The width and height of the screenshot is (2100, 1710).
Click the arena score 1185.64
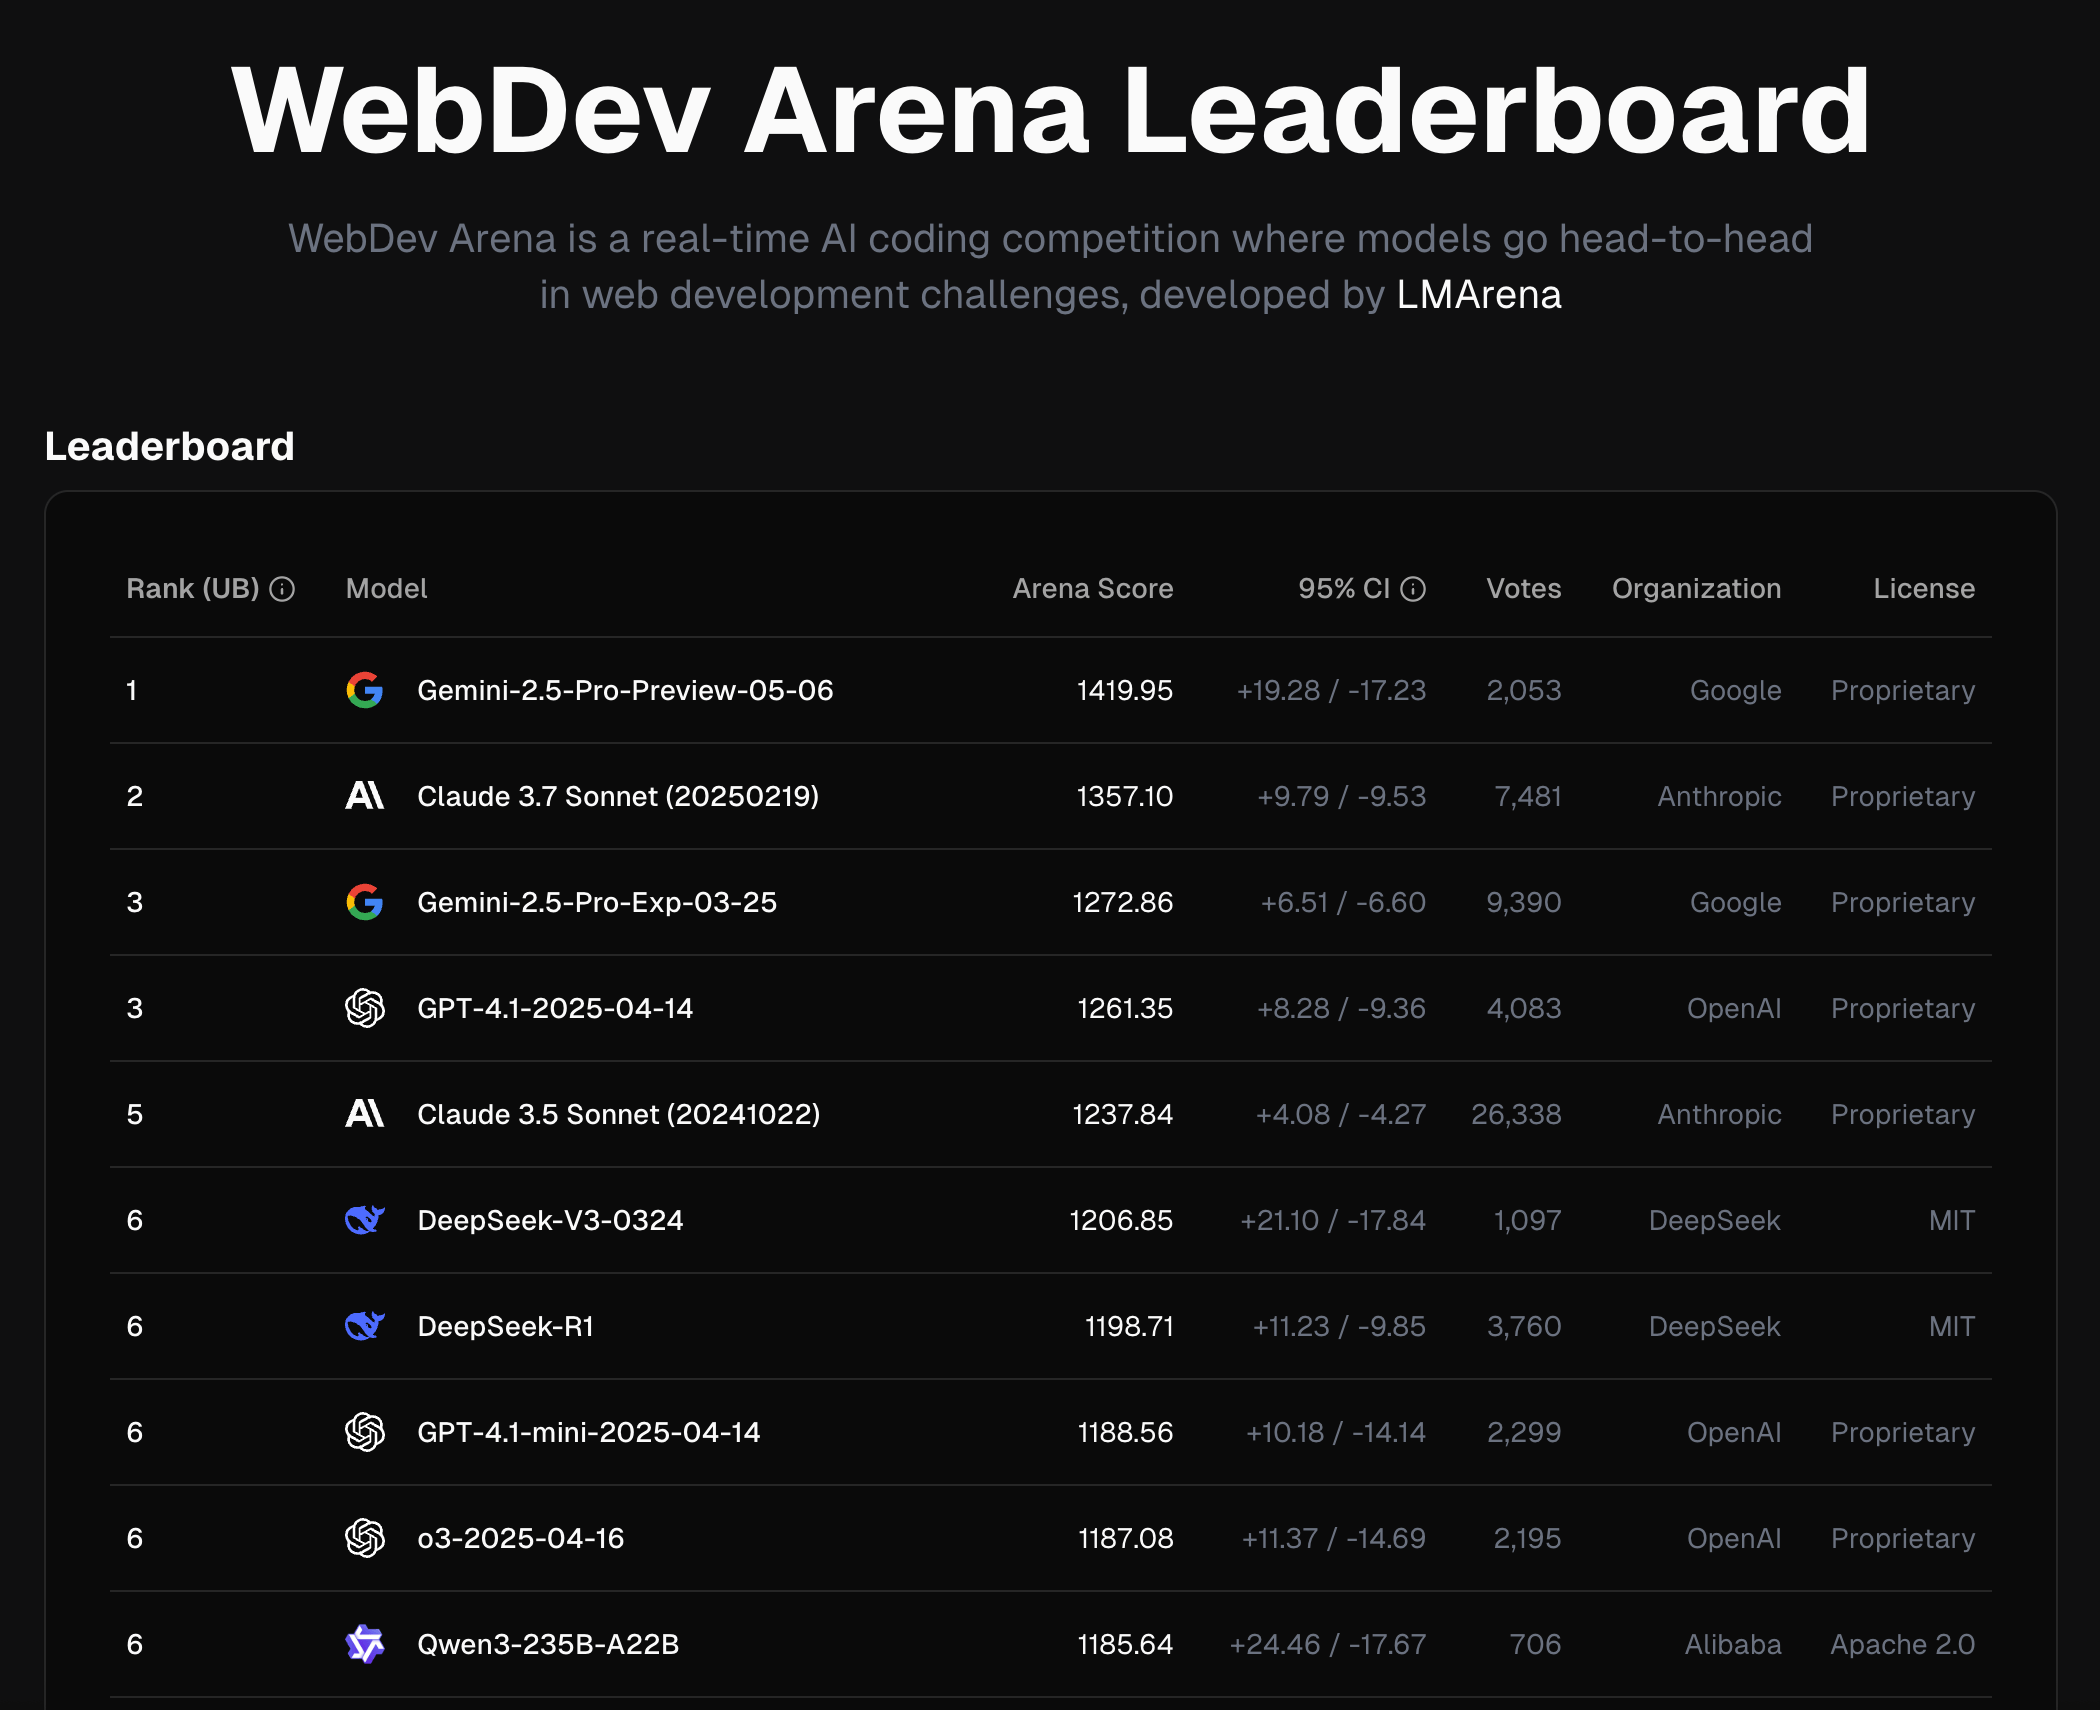point(1125,1644)
